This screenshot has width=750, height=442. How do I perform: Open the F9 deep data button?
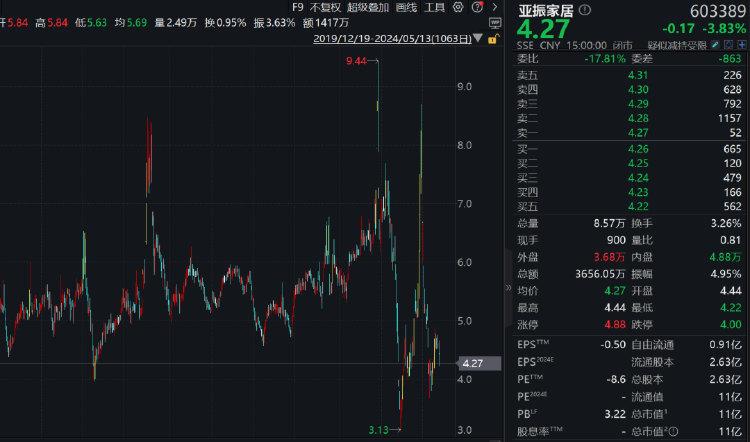point(298,7)
